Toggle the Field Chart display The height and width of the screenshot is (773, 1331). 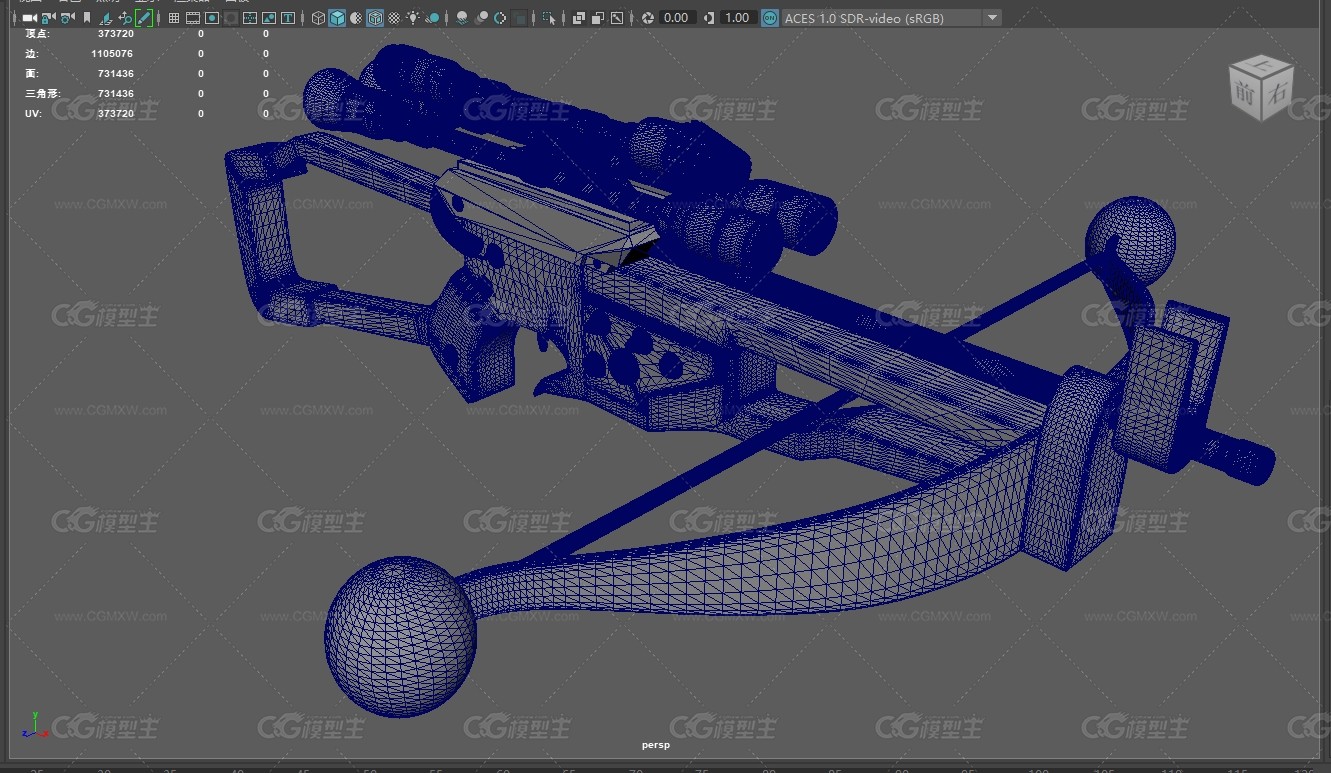click(250, 18)
